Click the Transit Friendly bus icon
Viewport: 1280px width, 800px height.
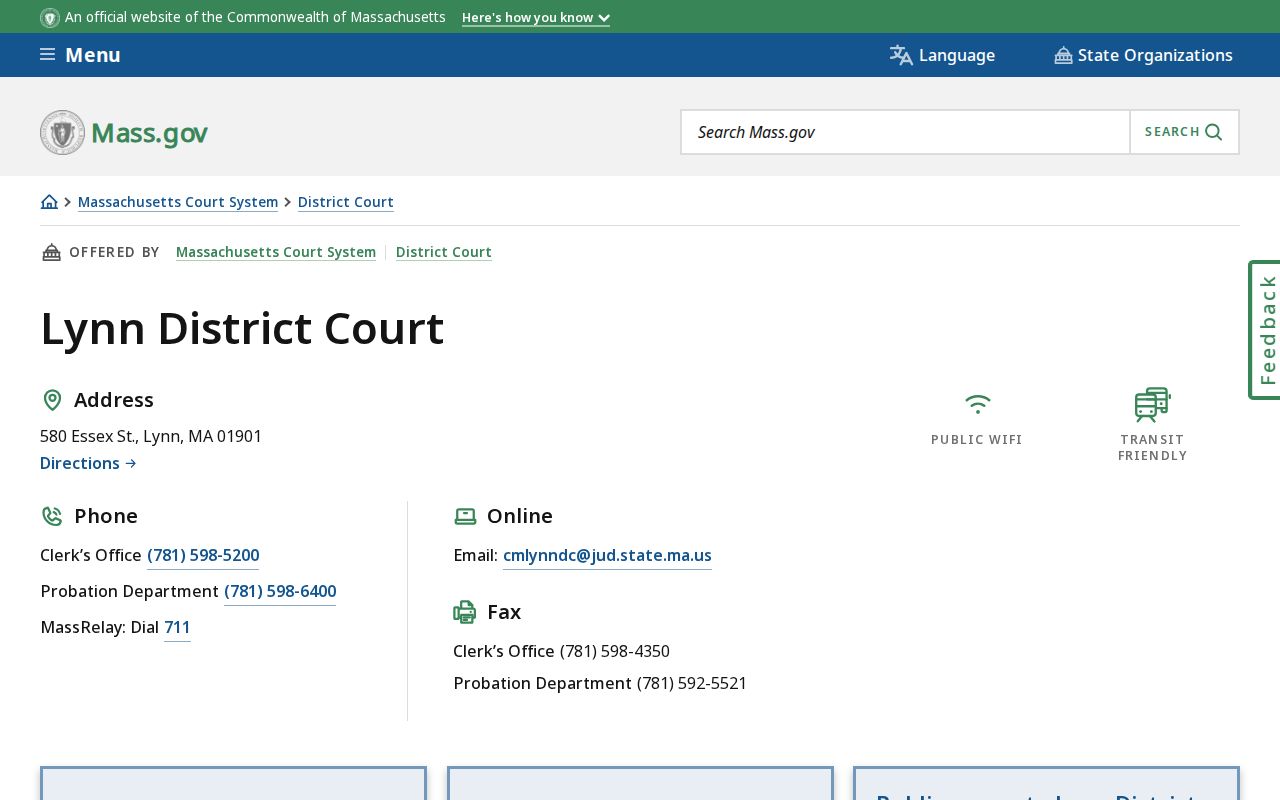1152,405
